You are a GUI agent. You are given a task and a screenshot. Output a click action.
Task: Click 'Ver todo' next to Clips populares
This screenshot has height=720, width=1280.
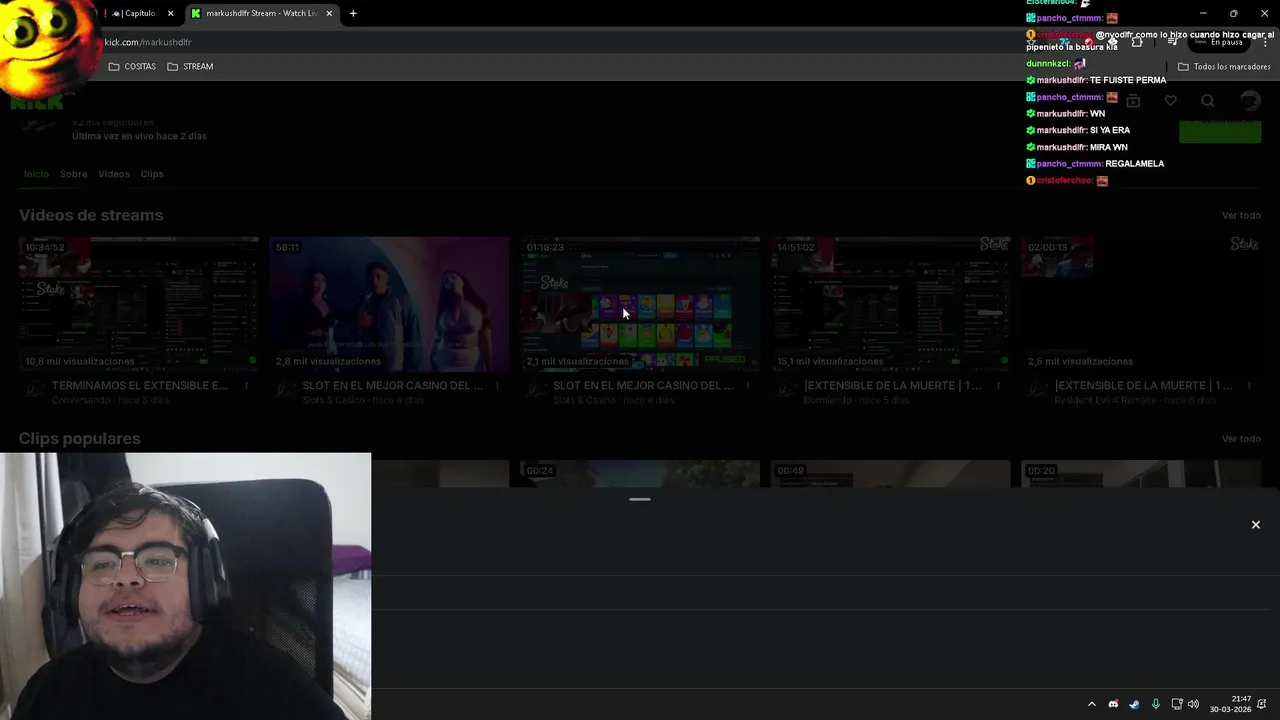[1241, 439]
